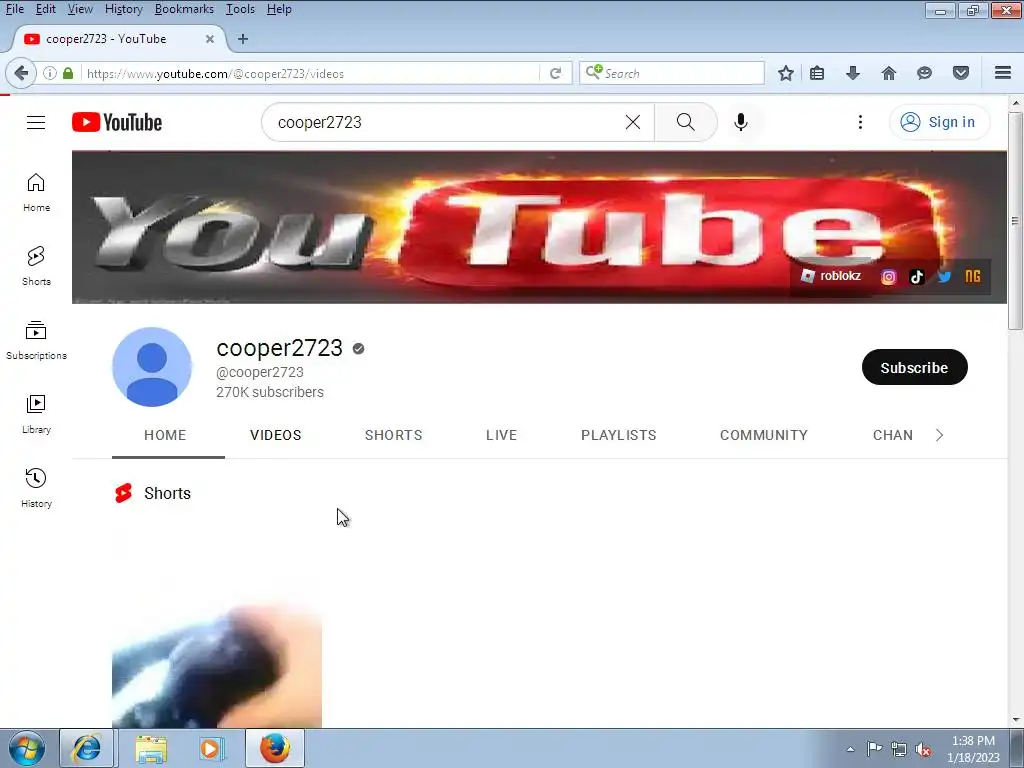Start voice search with the microphone

[x=741, y=122]
